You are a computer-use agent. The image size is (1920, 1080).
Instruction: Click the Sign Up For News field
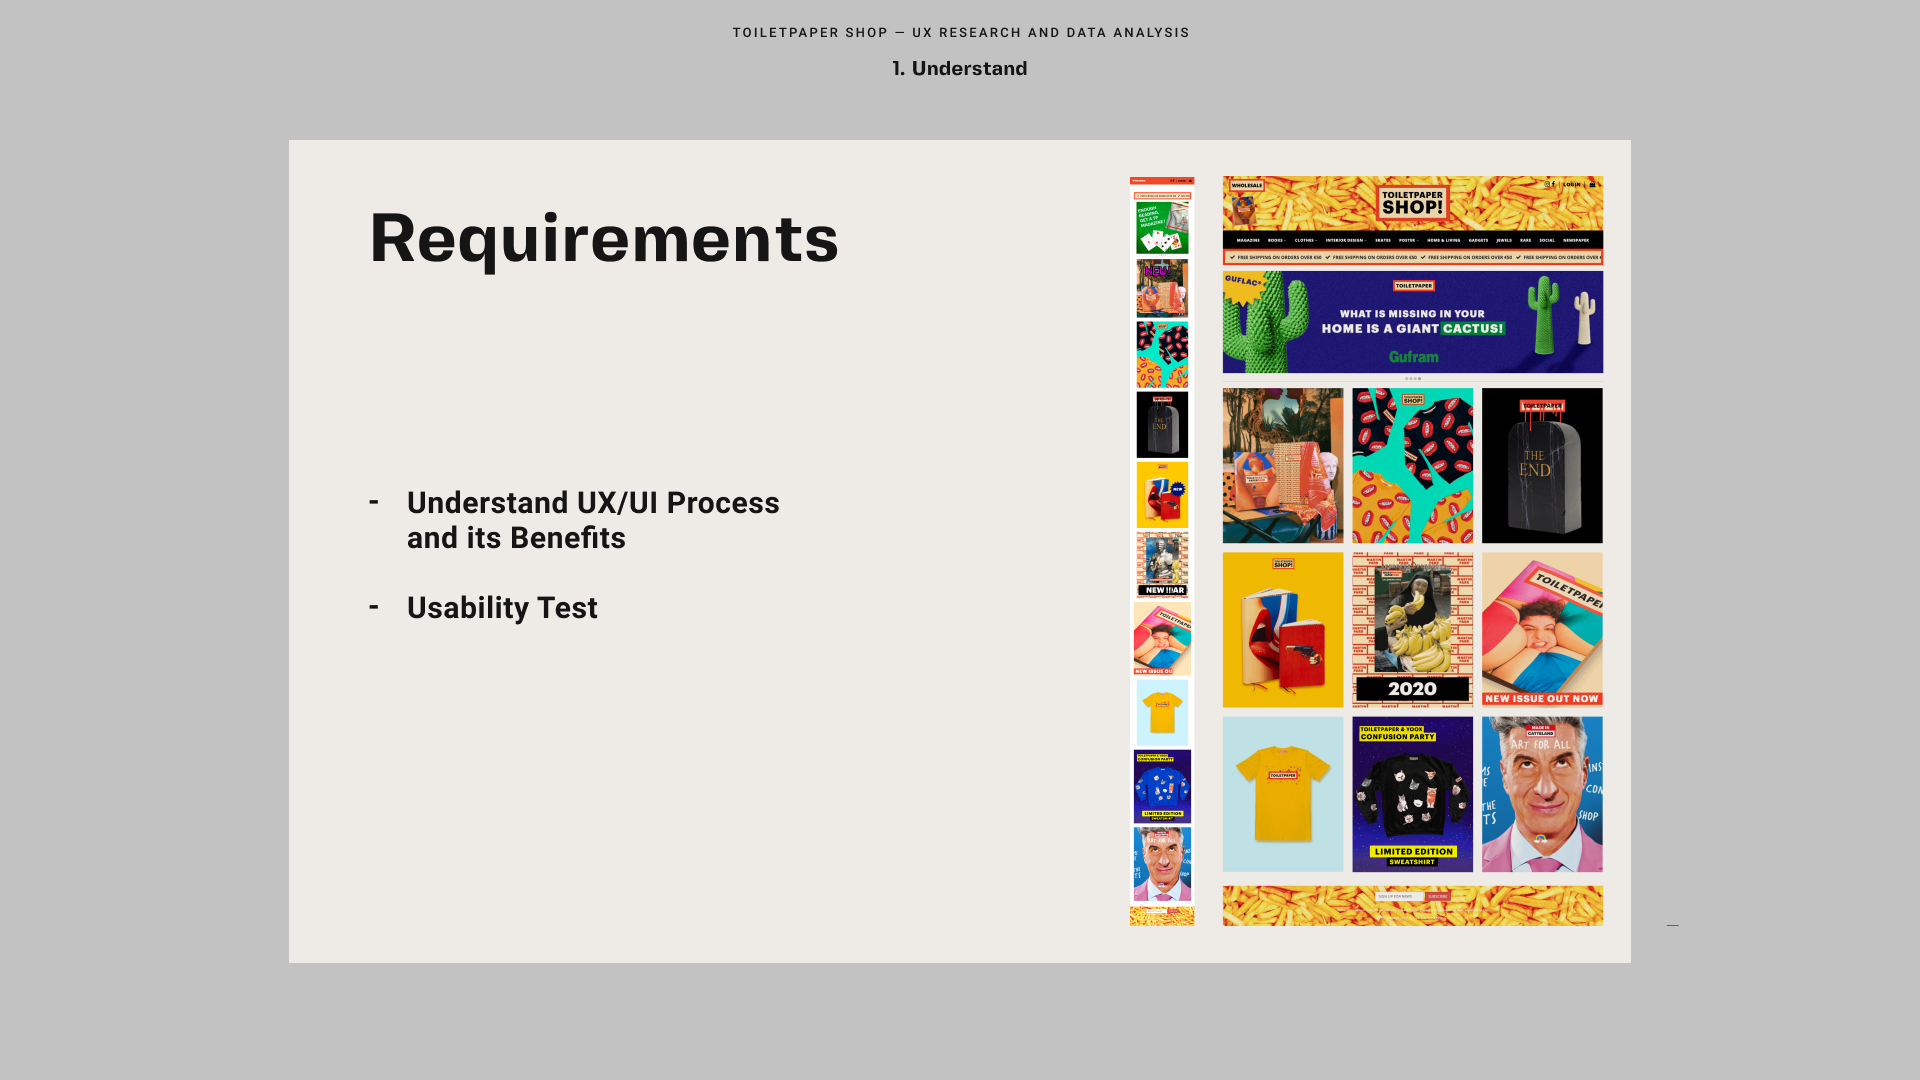pos(1398,897)
